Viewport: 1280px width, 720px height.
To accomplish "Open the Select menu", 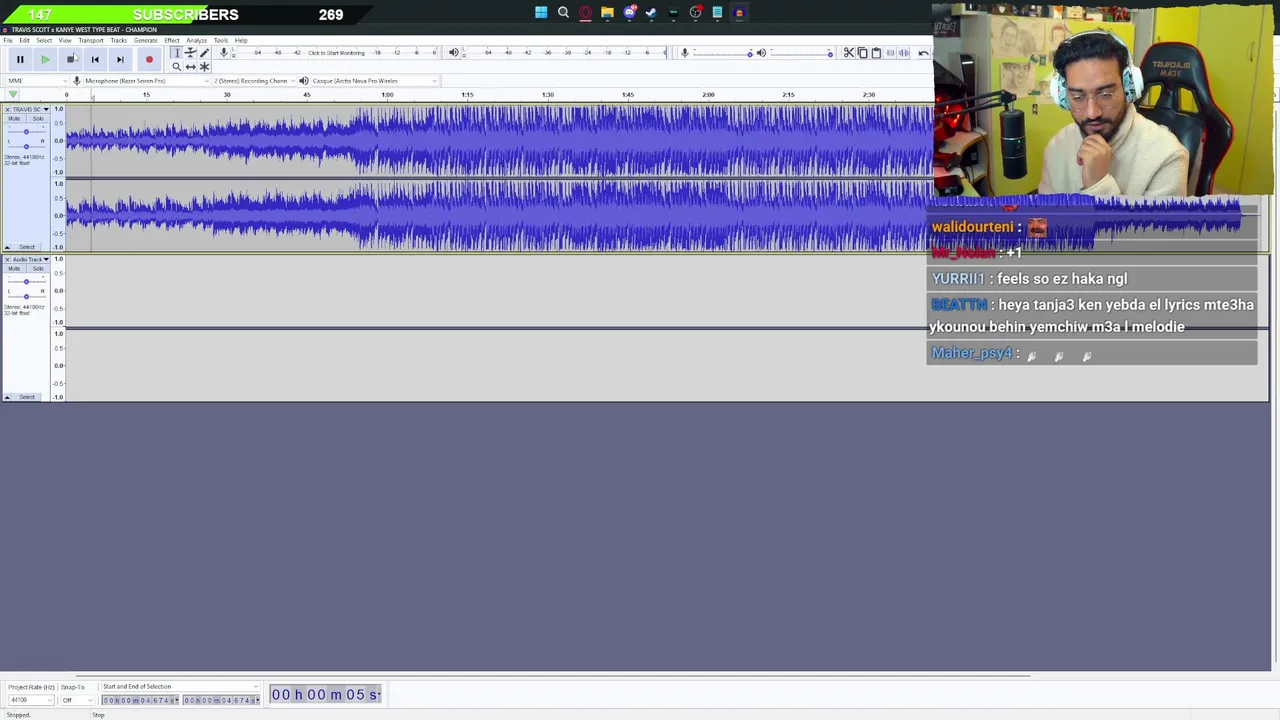I will [x=44, y=41].
